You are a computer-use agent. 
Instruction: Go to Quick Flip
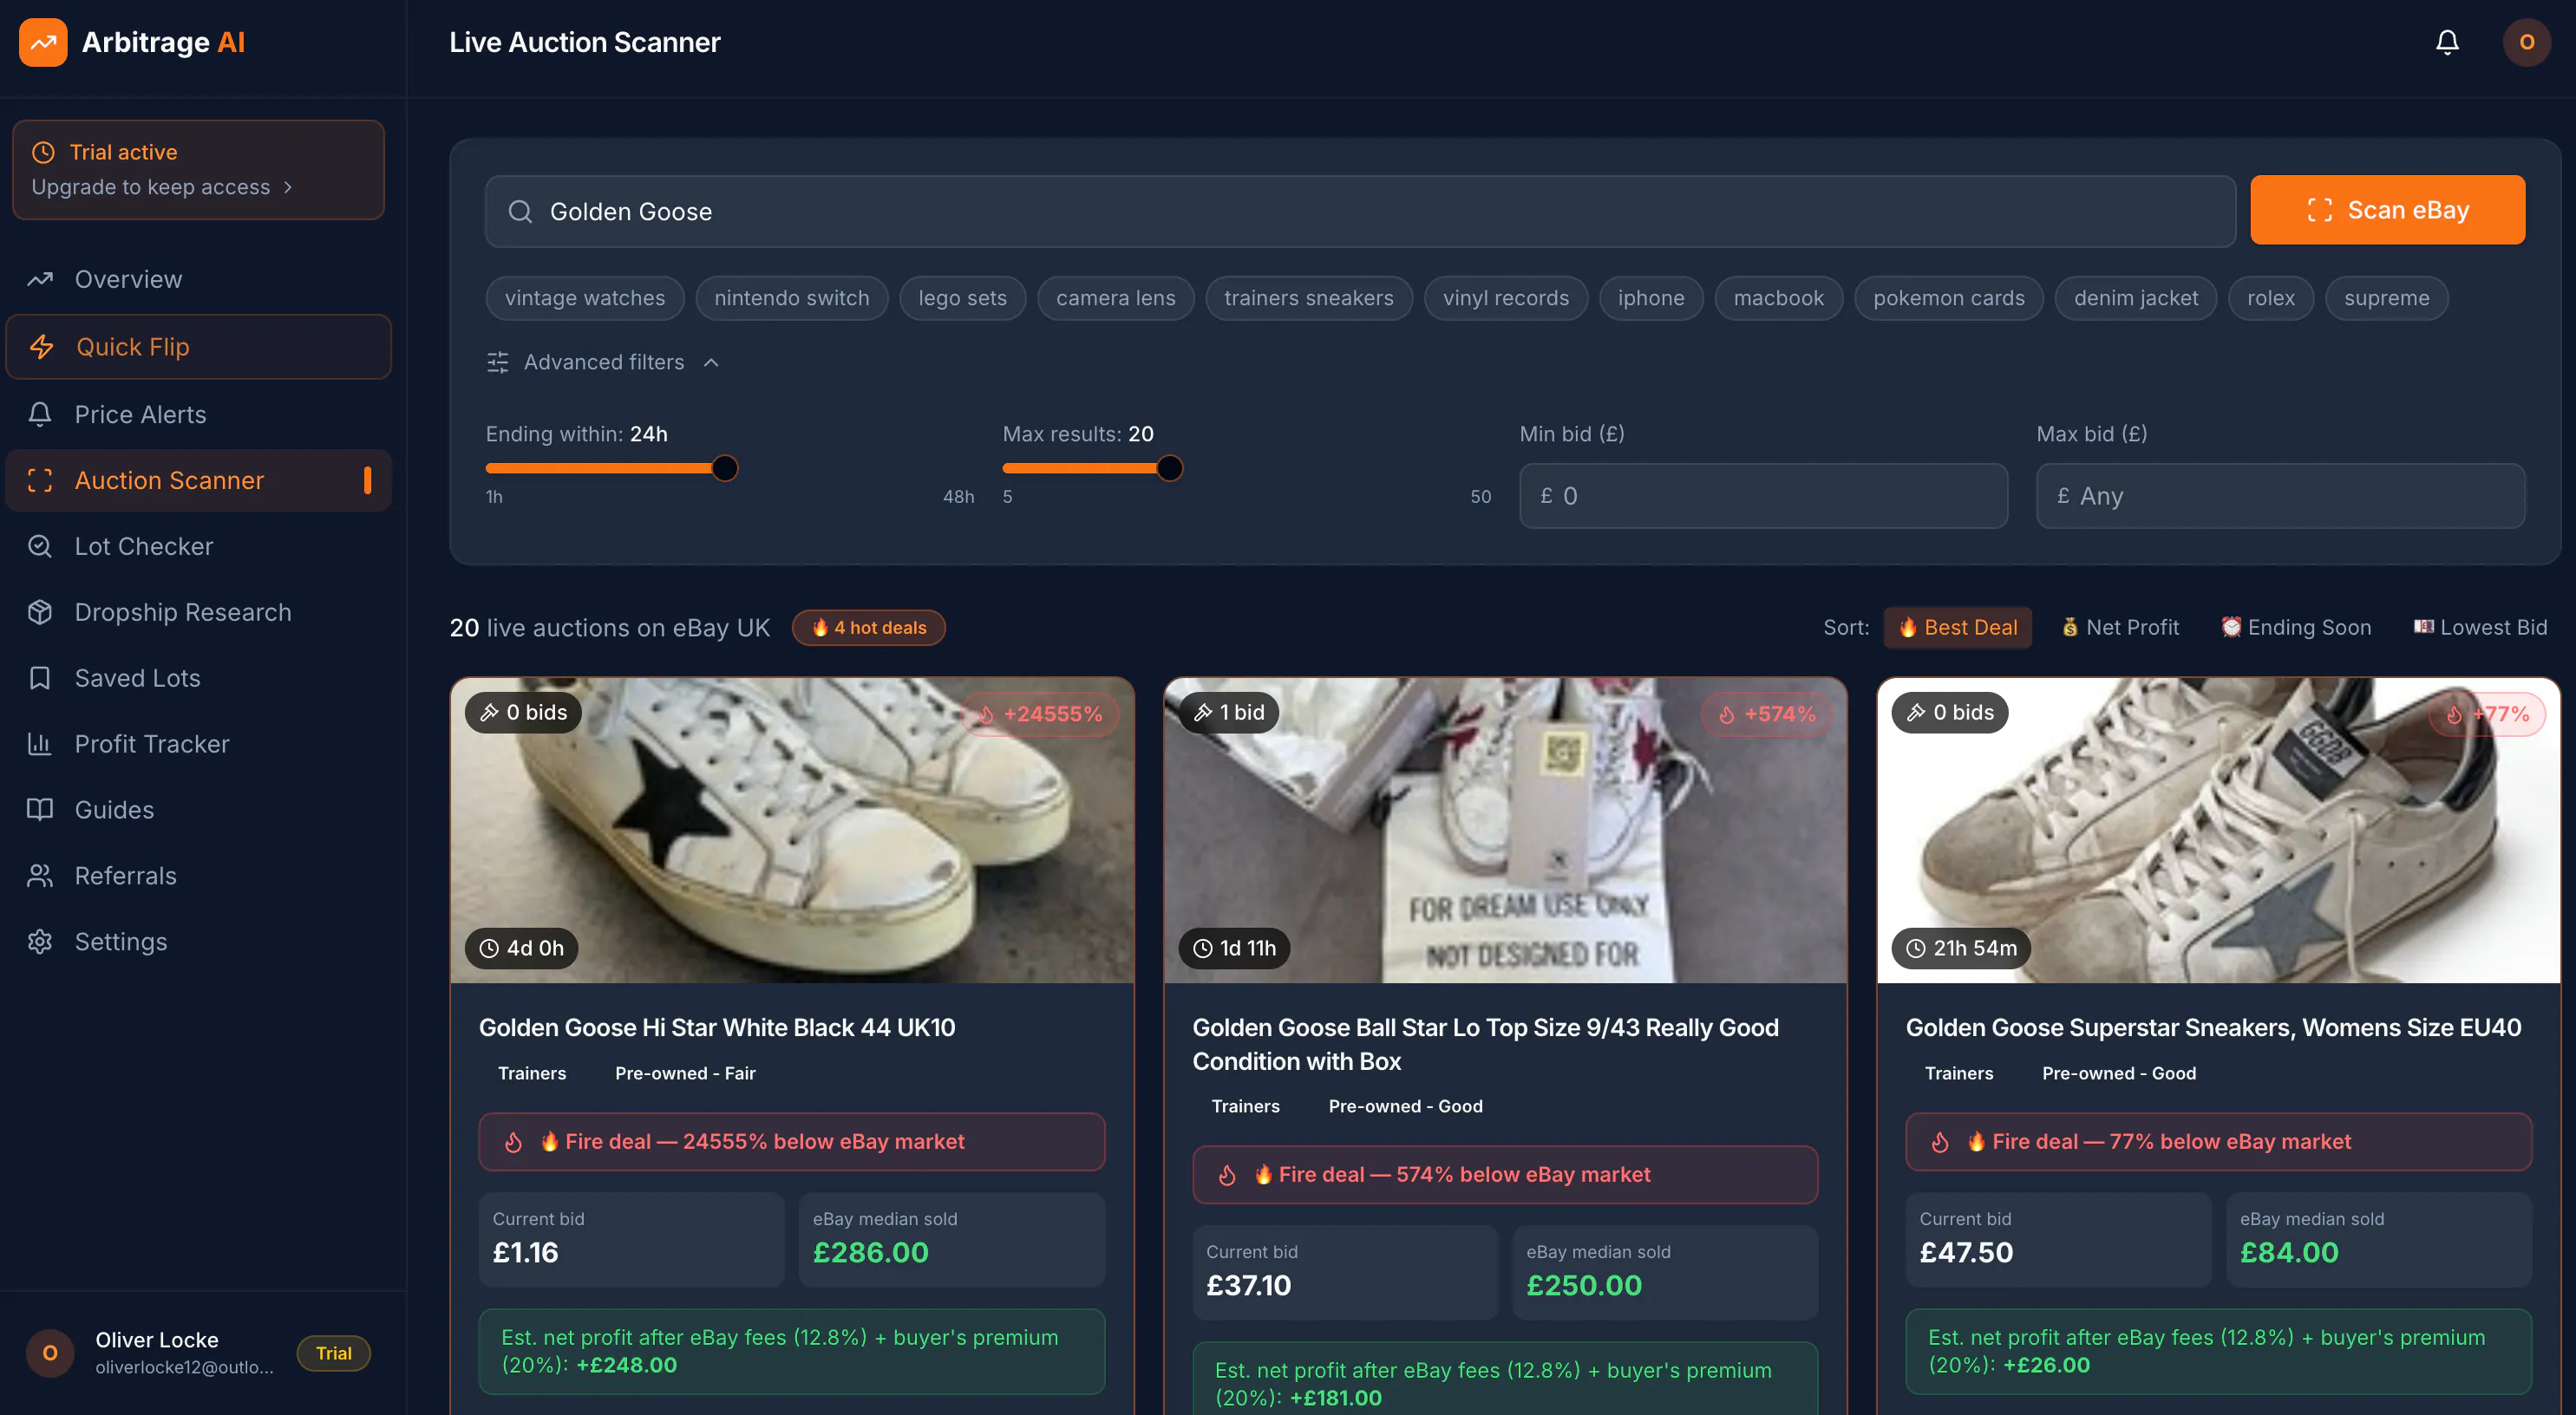pos(198,347)
